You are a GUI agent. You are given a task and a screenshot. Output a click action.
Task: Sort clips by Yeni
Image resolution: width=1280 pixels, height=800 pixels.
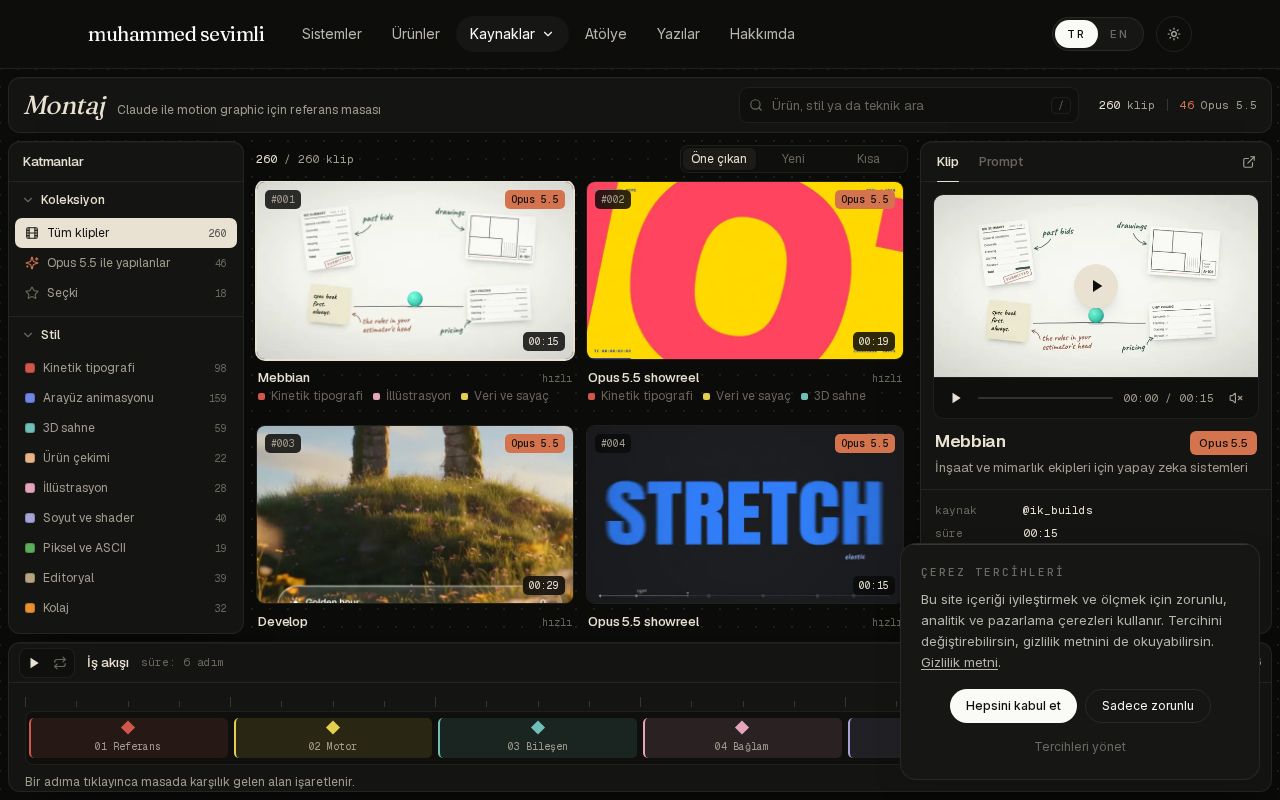click(793, 159)
